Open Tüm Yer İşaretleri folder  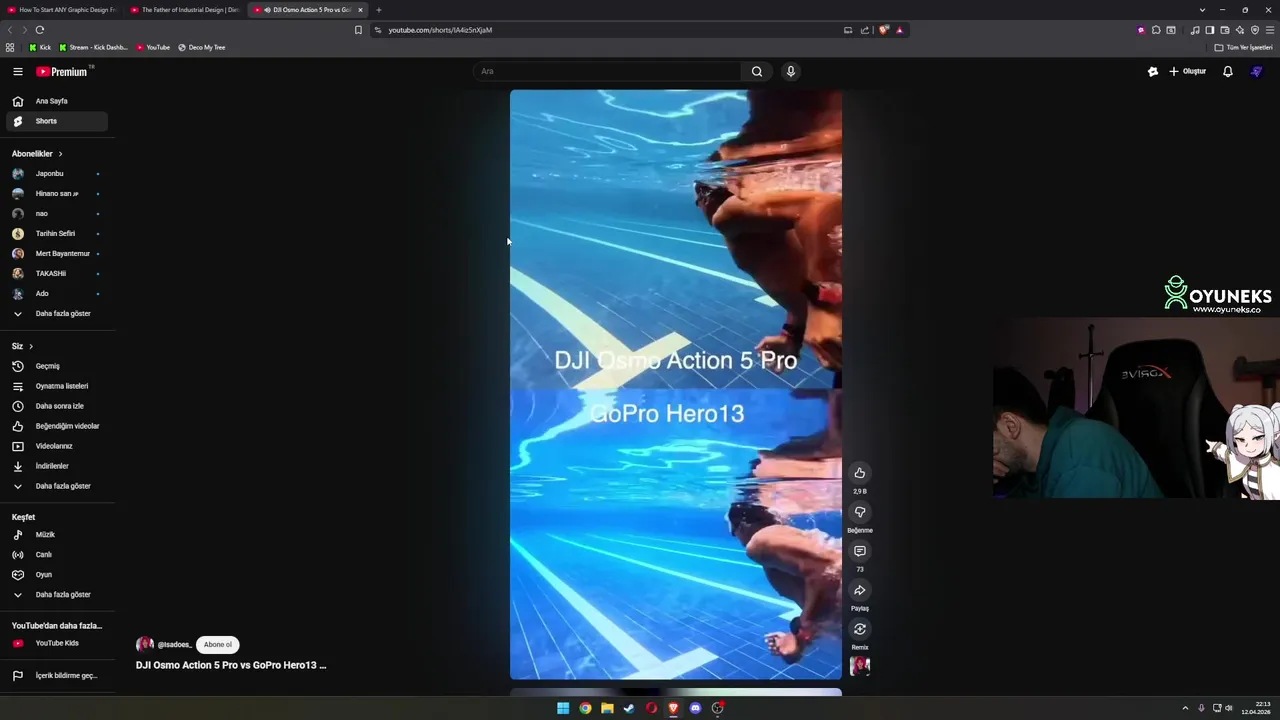click(x=1244, y=47)
